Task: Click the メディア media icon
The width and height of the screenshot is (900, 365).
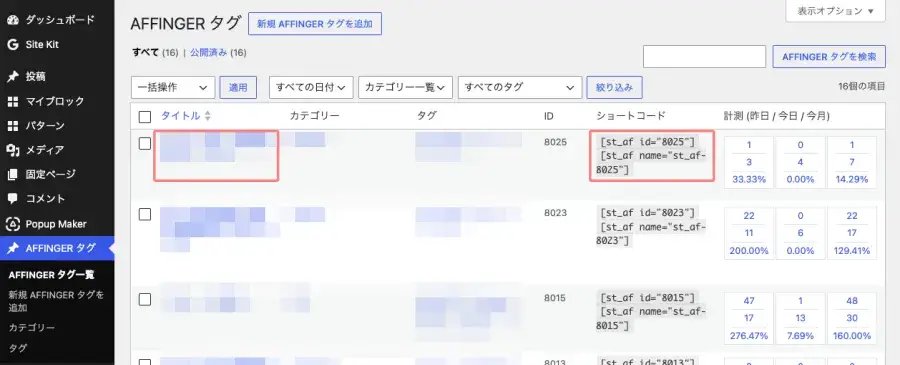Action: point(13,150)
